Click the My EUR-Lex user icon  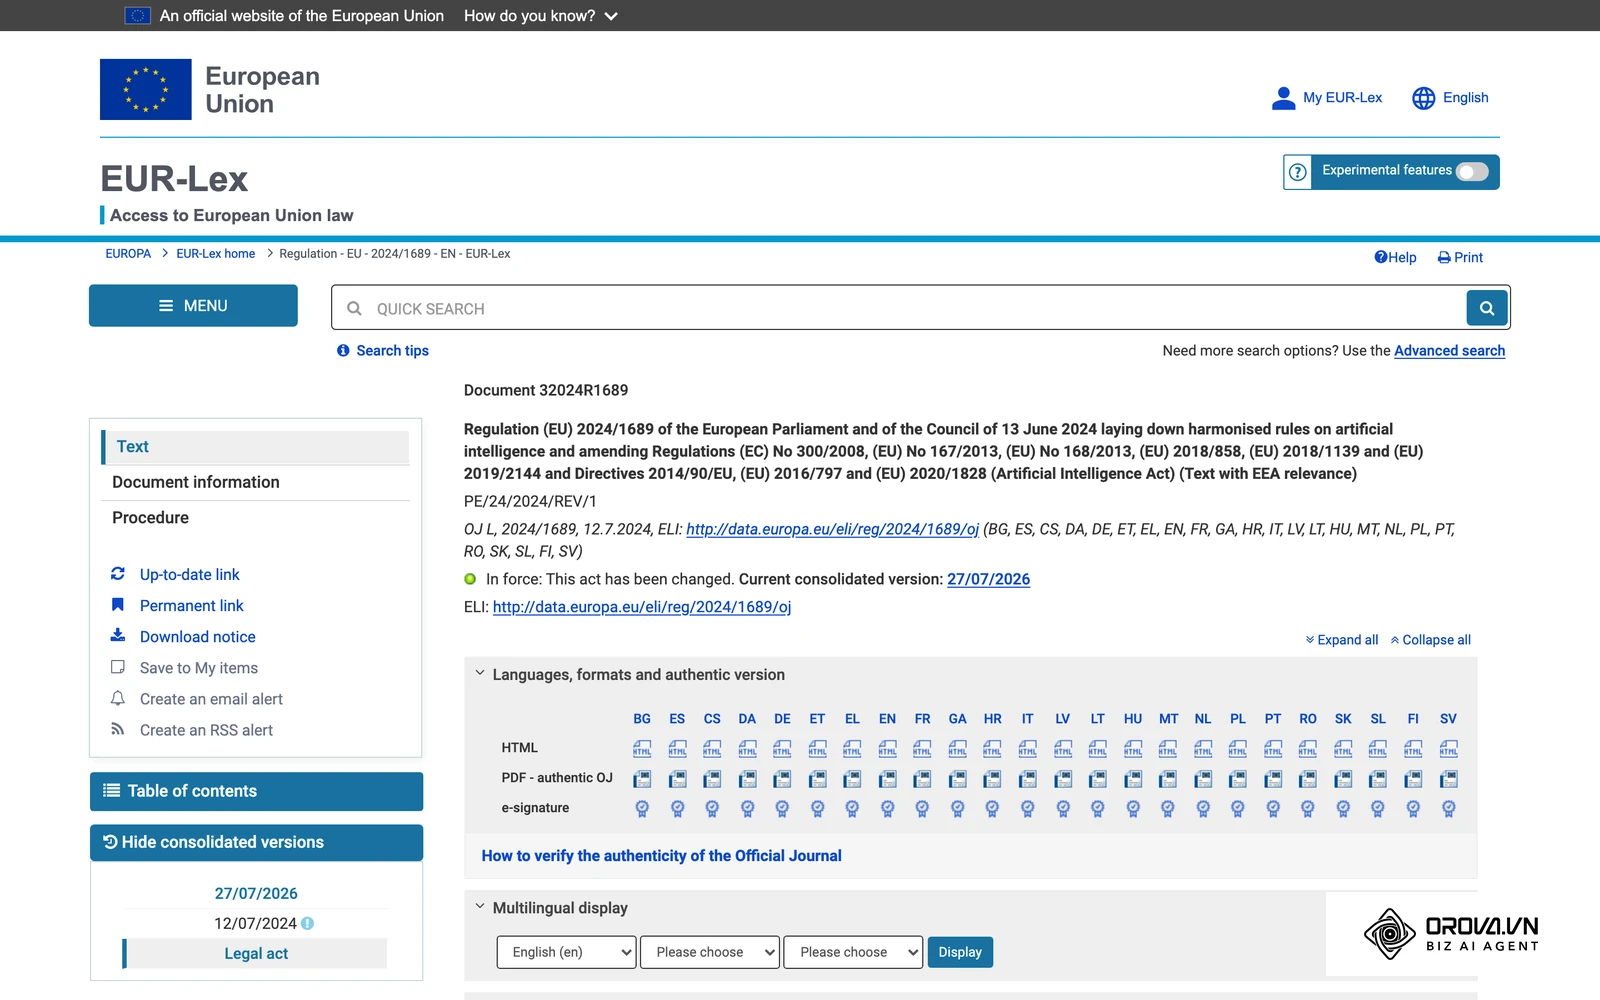[1283, 97]
